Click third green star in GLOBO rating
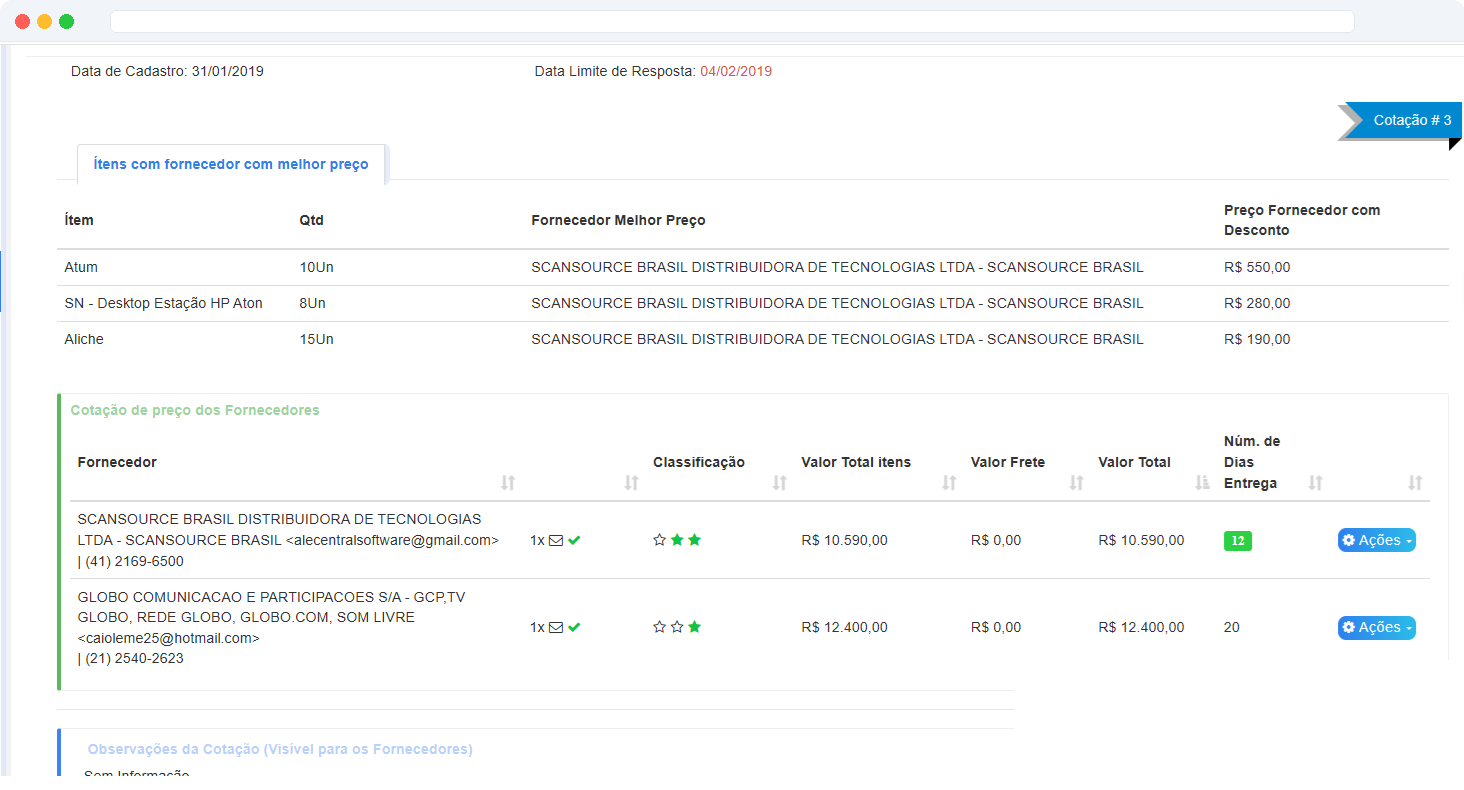 (695, 627)
